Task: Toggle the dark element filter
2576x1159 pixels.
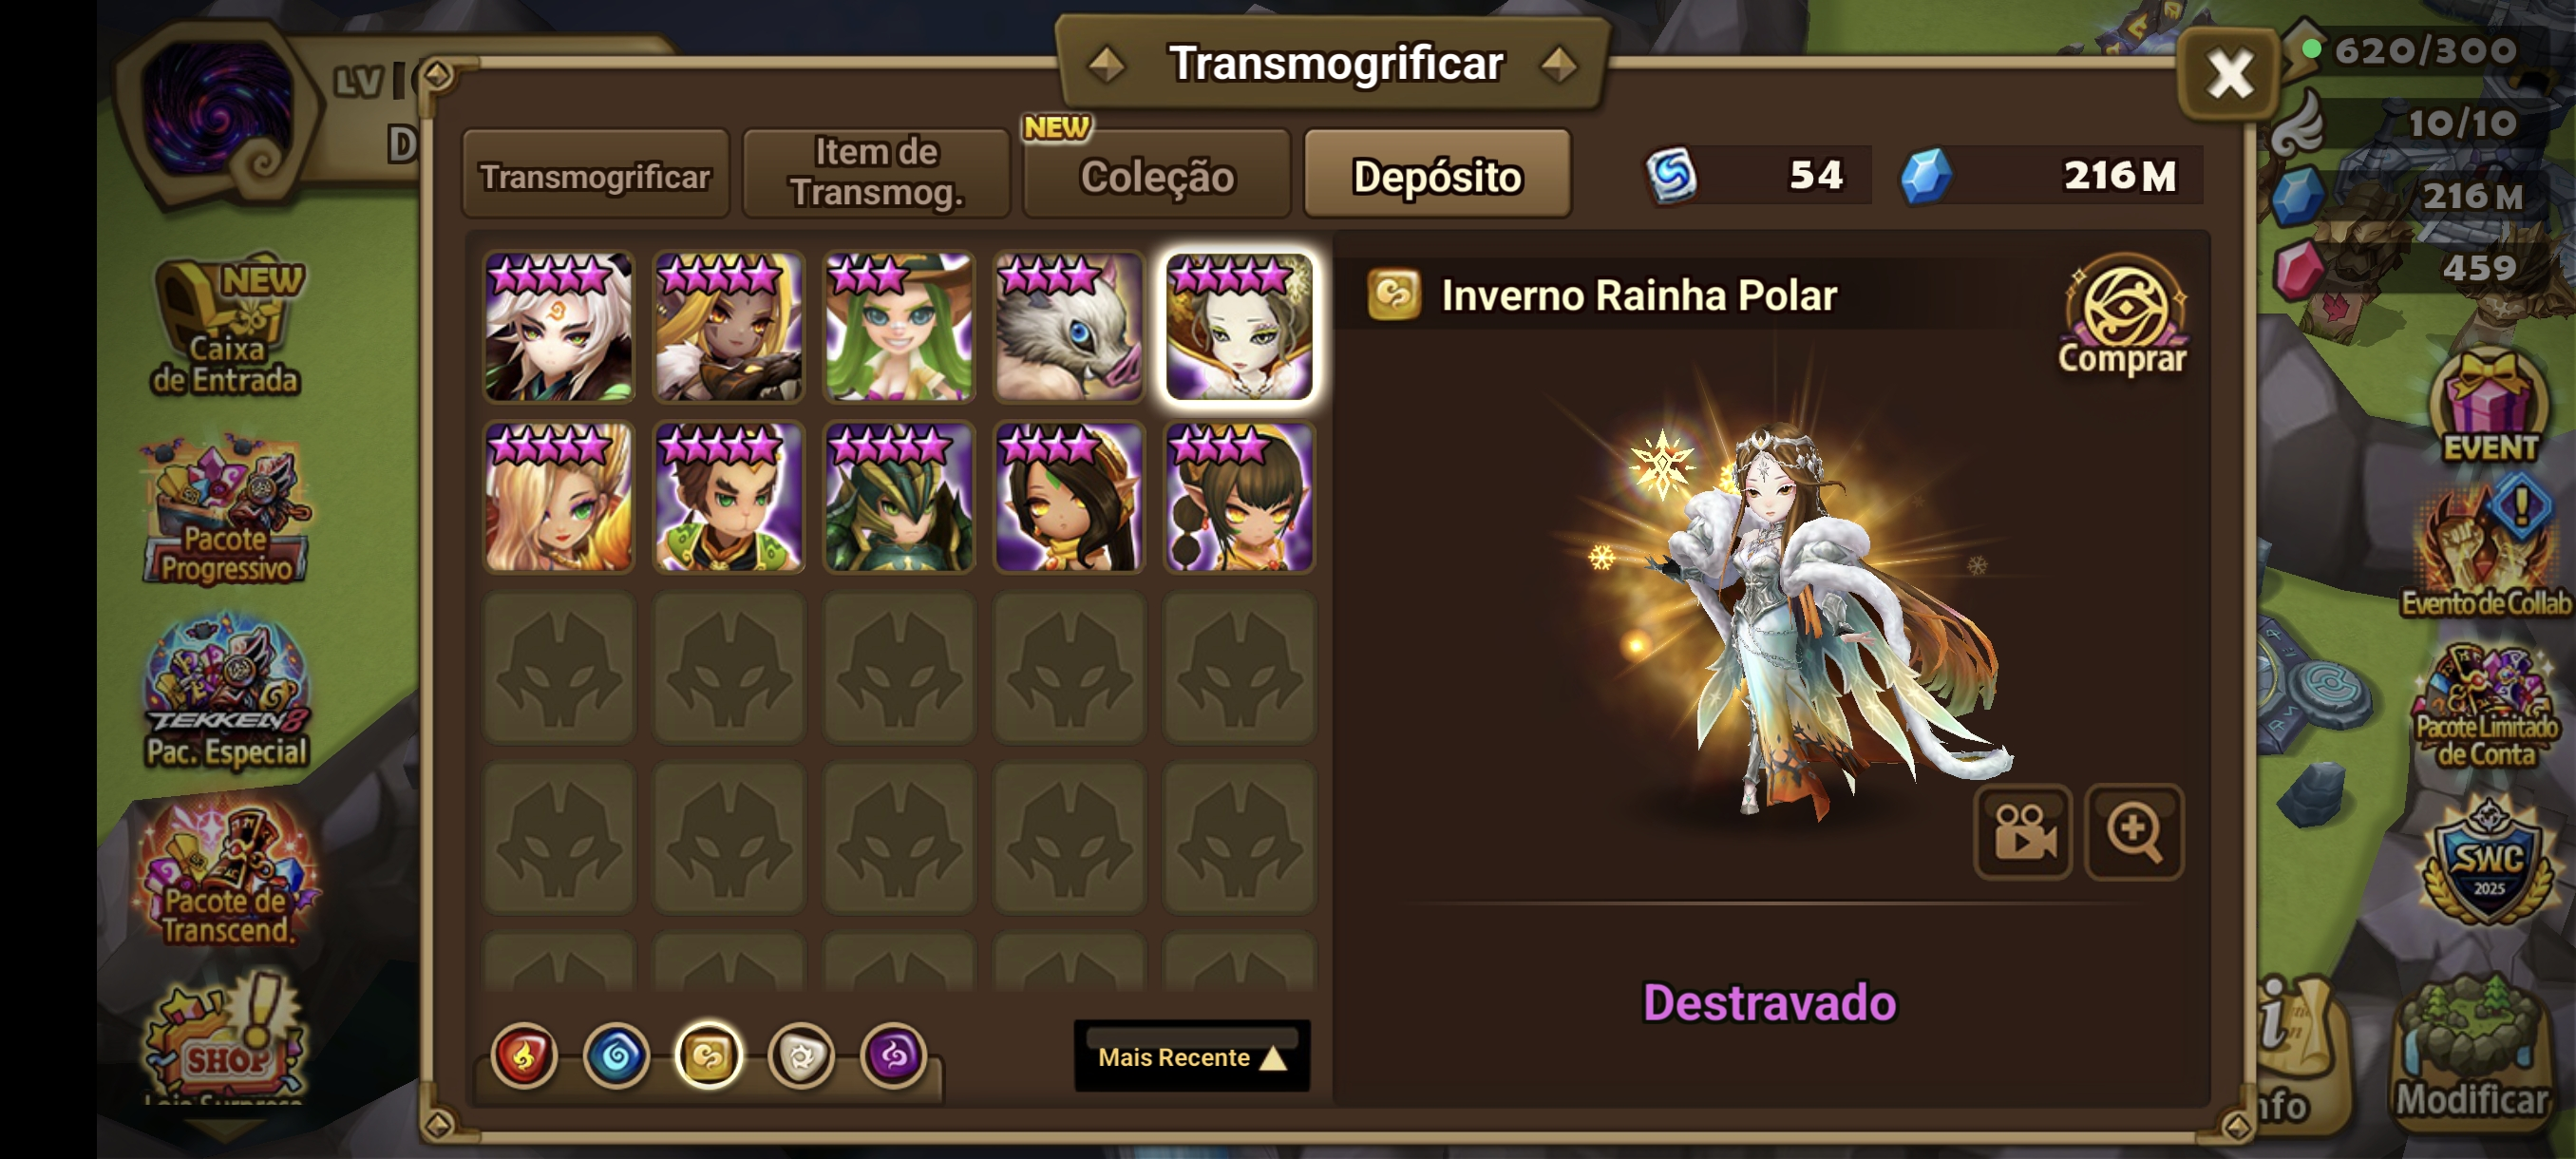Action: click(894, 1055)
